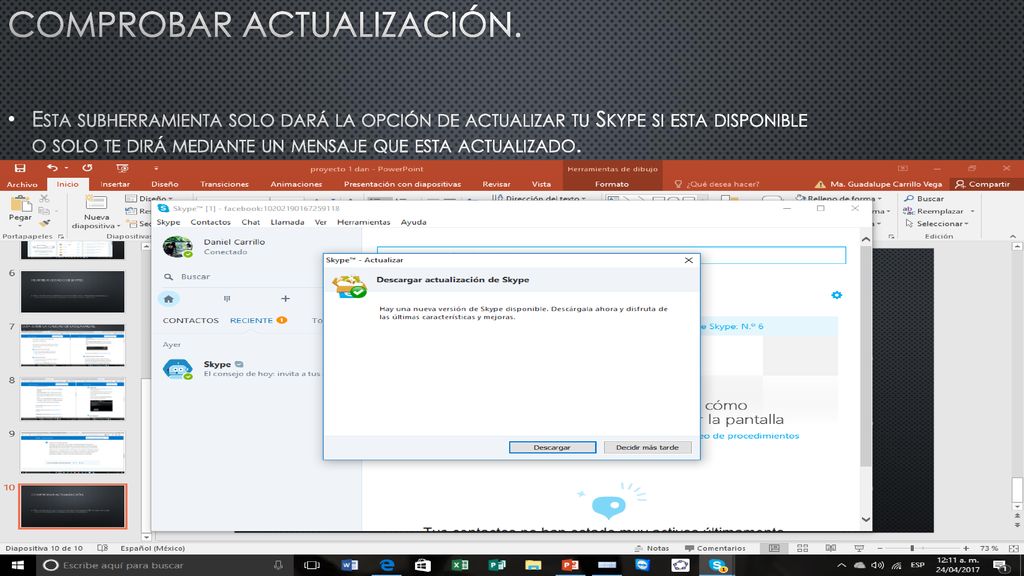Open Microsoft Edge from the taskbar
This screenshot has width=1024, height=576.
point(387,565)
